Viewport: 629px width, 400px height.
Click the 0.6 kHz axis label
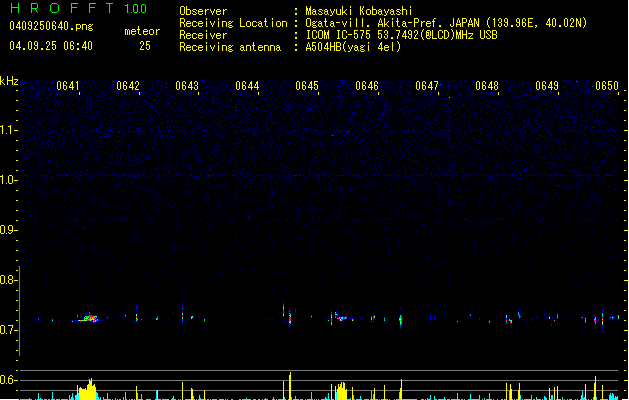(x=8, y=380)
